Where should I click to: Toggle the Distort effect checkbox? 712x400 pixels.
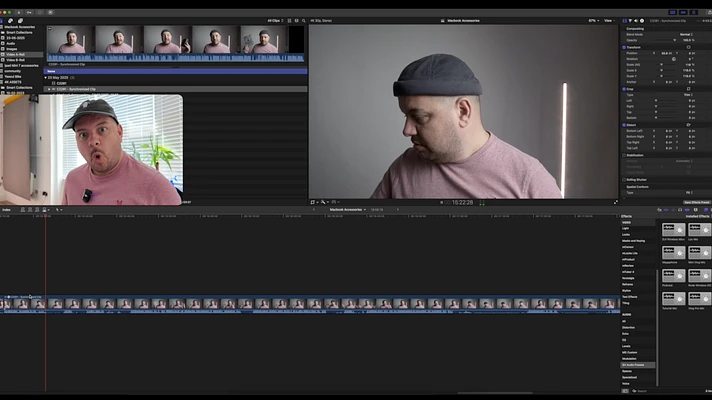pyautogui.click(x=624, y=125)
